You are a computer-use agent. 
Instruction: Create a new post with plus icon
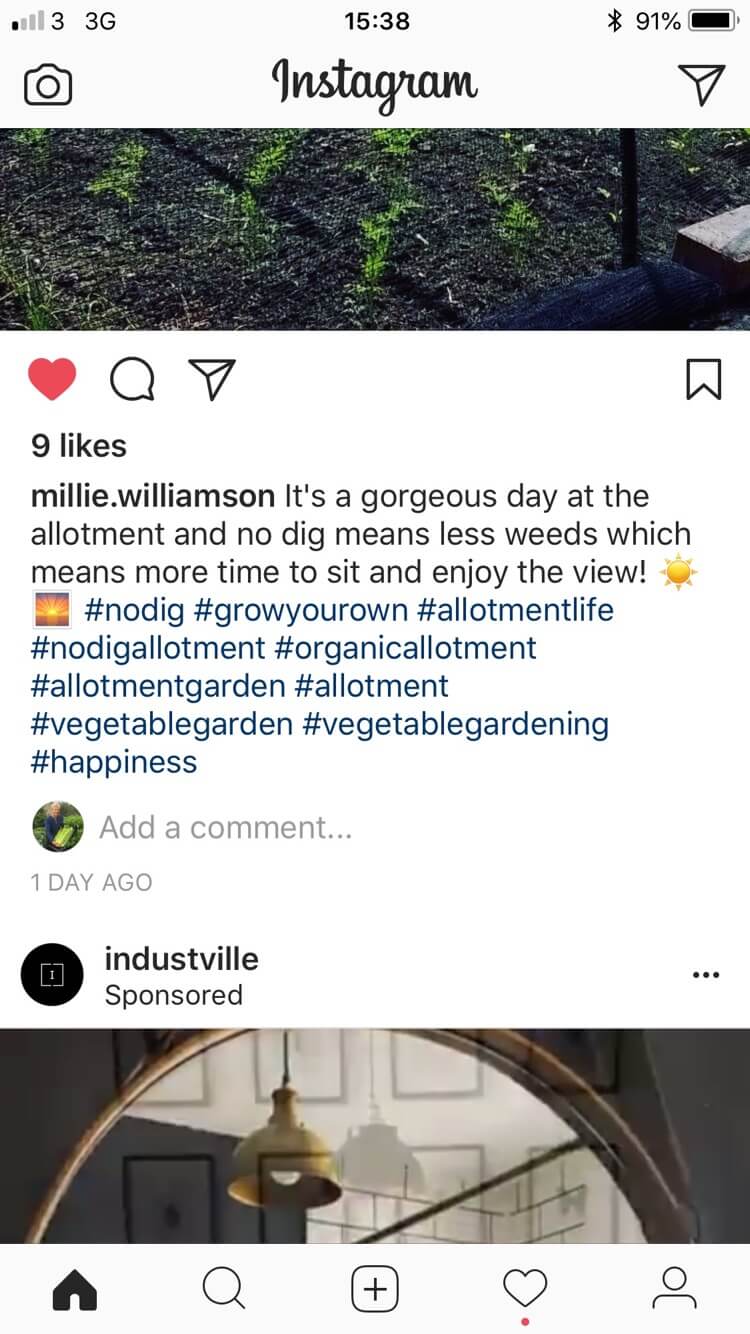(x=375, y=1289)
